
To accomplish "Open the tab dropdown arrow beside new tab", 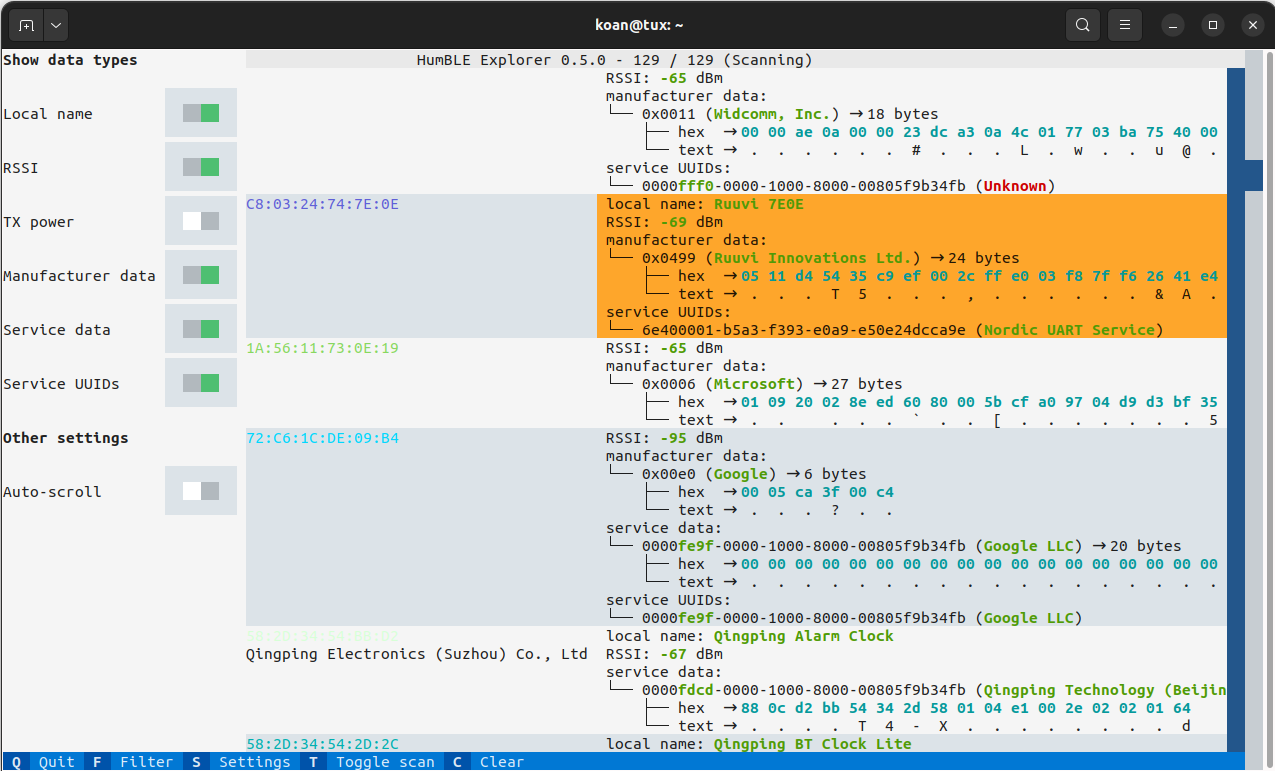I will (x=55, y=25).
